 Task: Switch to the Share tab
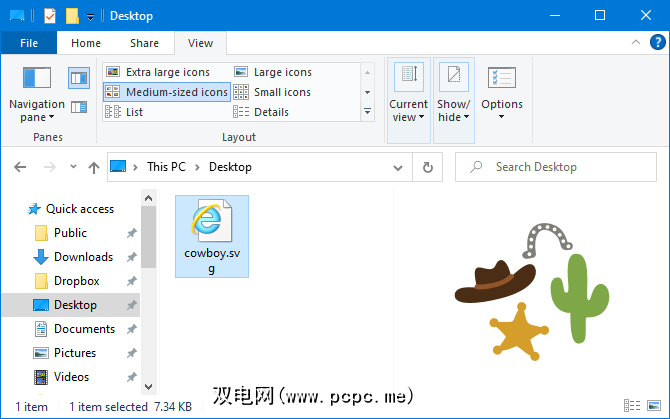point(144,43)
